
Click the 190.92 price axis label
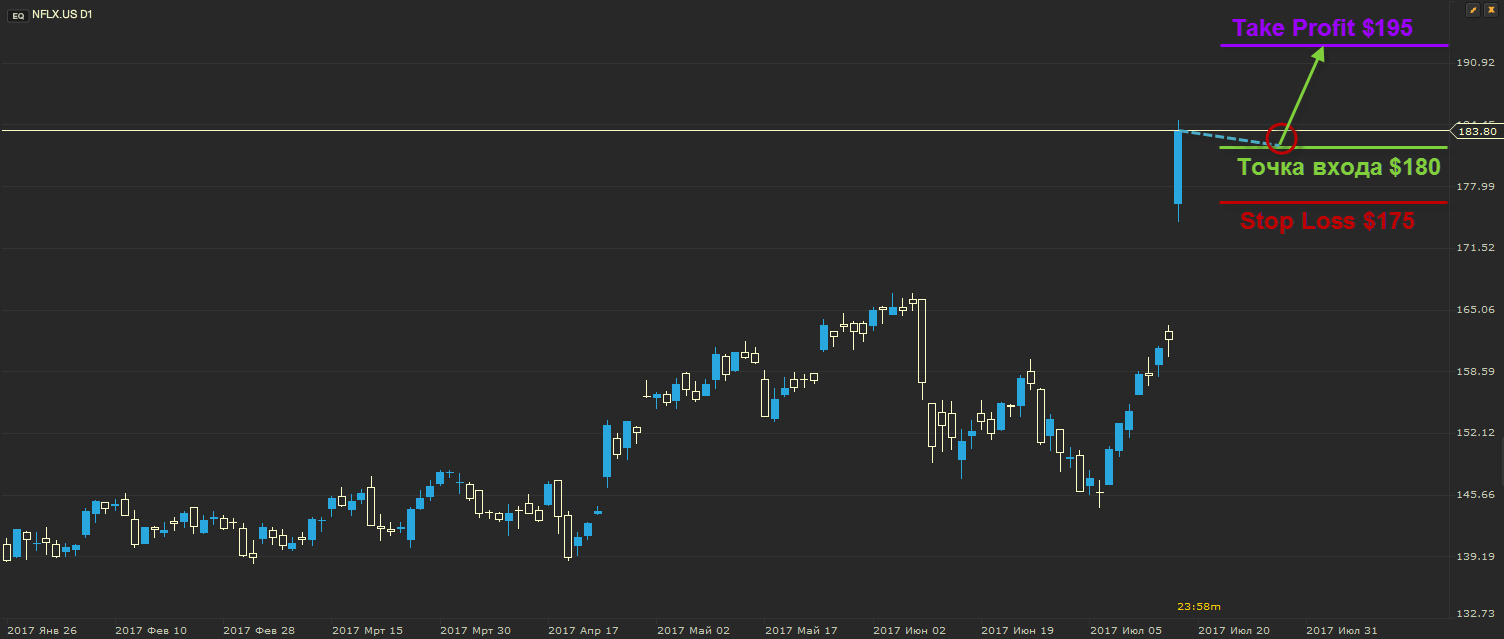point(1475,63)
